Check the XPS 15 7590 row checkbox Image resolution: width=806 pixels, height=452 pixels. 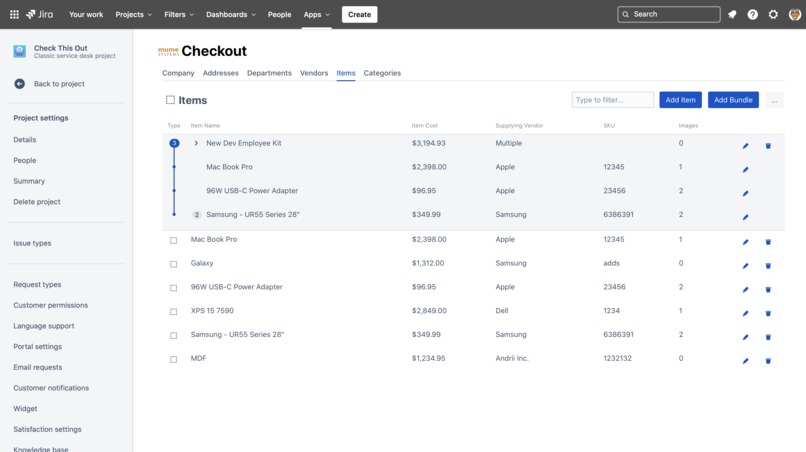[x=174, y=312]
